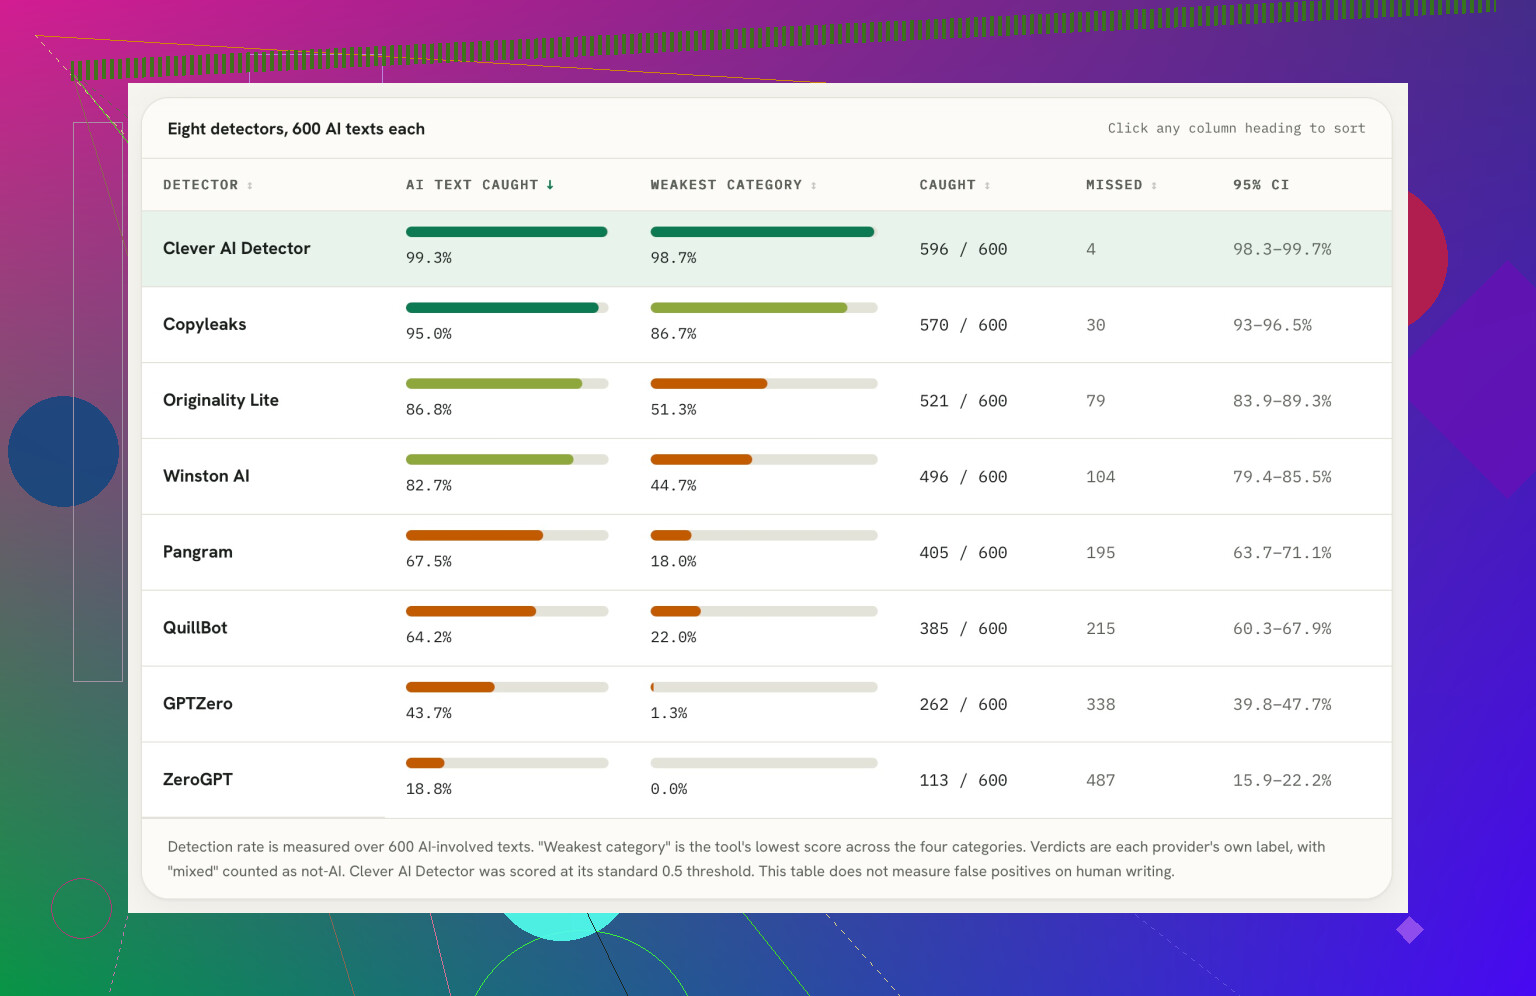The image size is (1536, 996).
Task: Click the 385 / 600 caught value
Action: point(963,629)
